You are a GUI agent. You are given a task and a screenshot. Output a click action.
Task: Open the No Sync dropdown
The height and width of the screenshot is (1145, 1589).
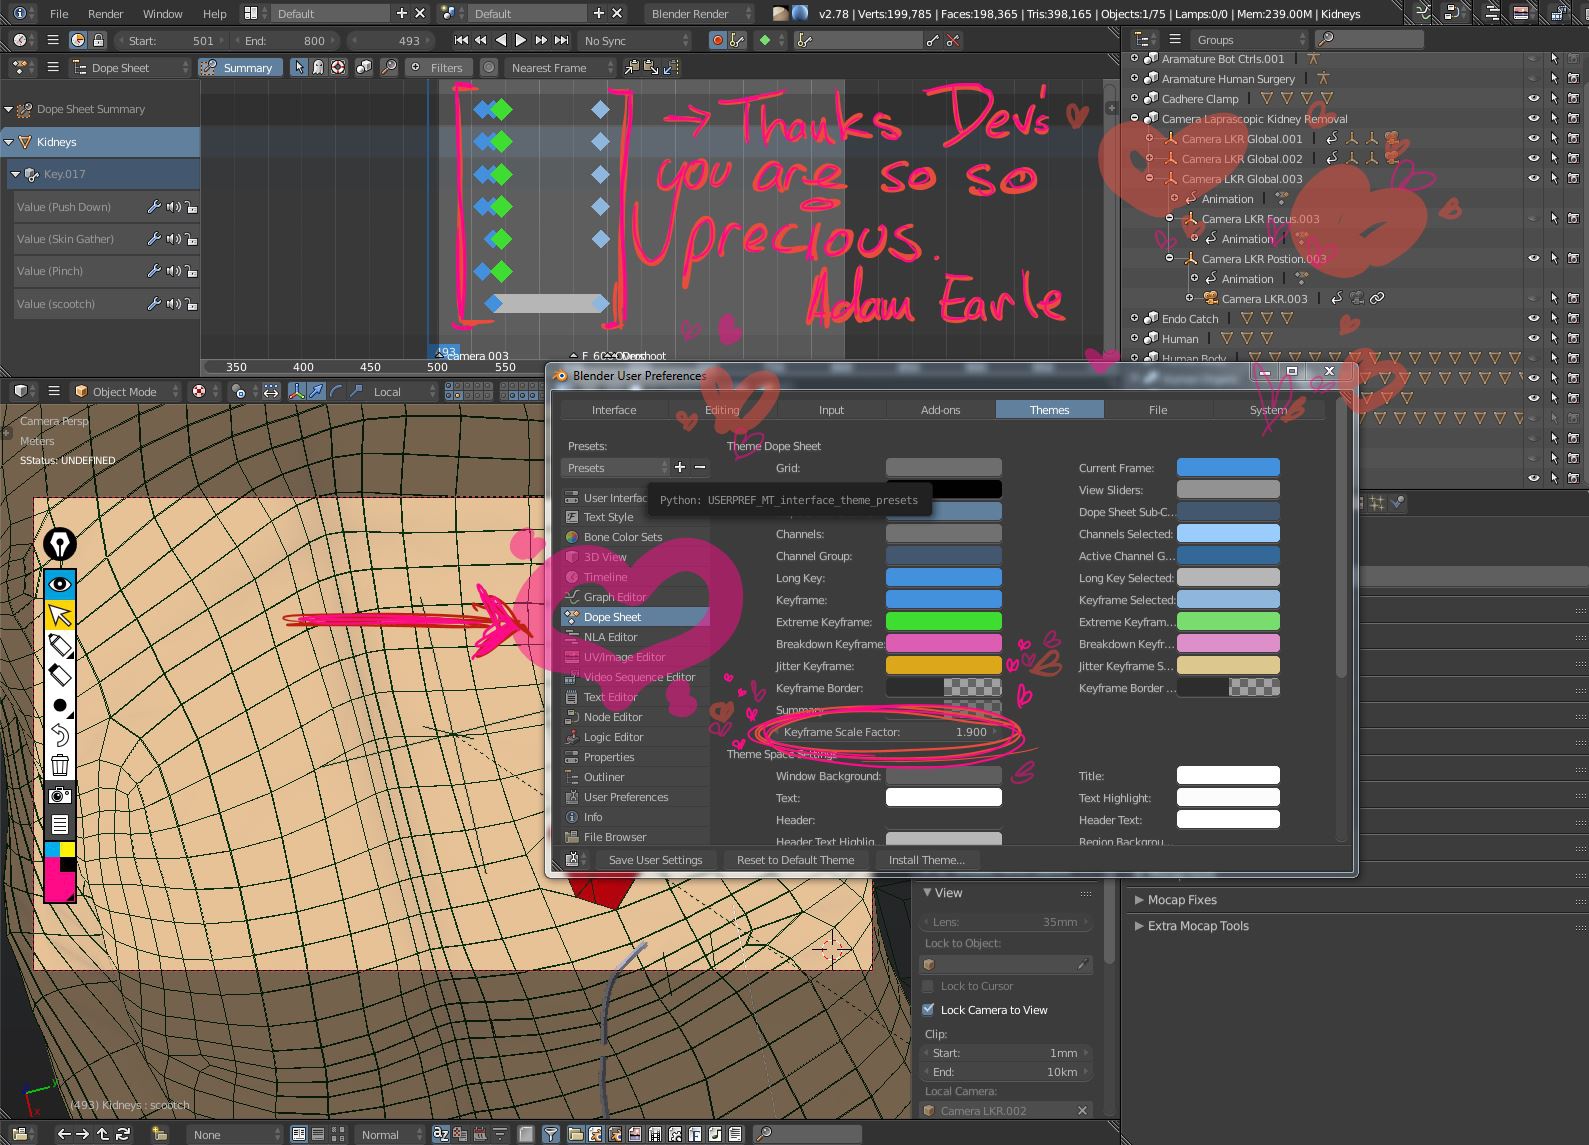coord(636,40)
